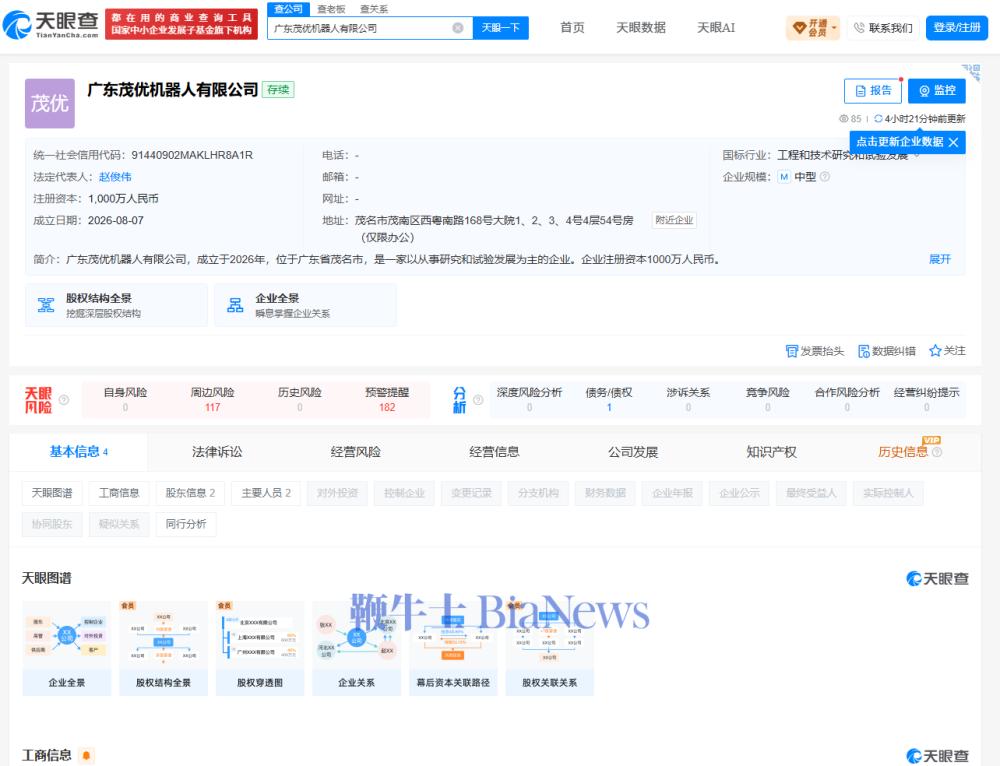
Task: Open the 股权结构全景 card
Action: tap(116, 305)
